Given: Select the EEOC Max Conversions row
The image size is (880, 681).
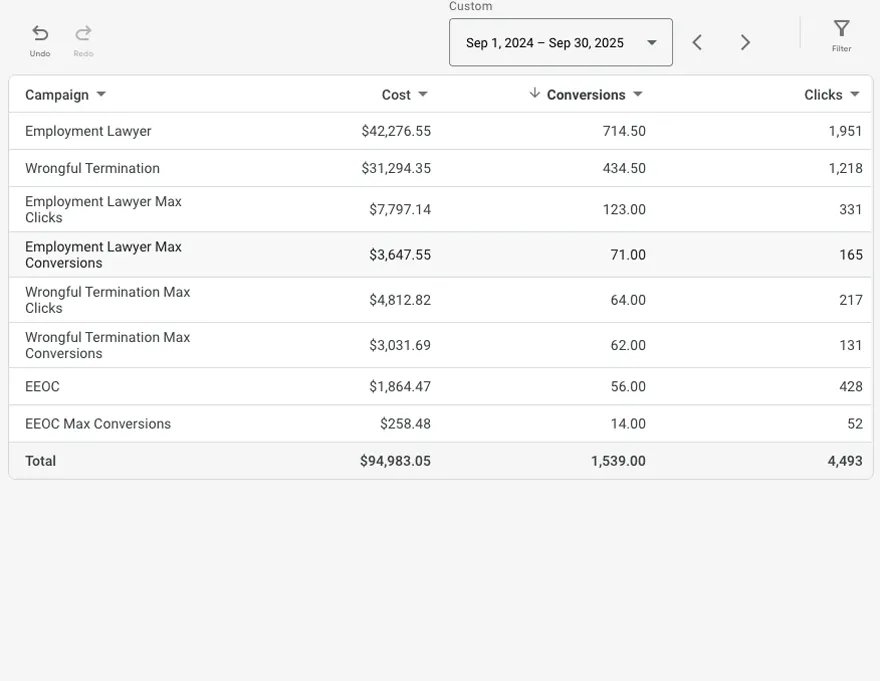Looking at the screenshot, I should [x=98, y=424].
